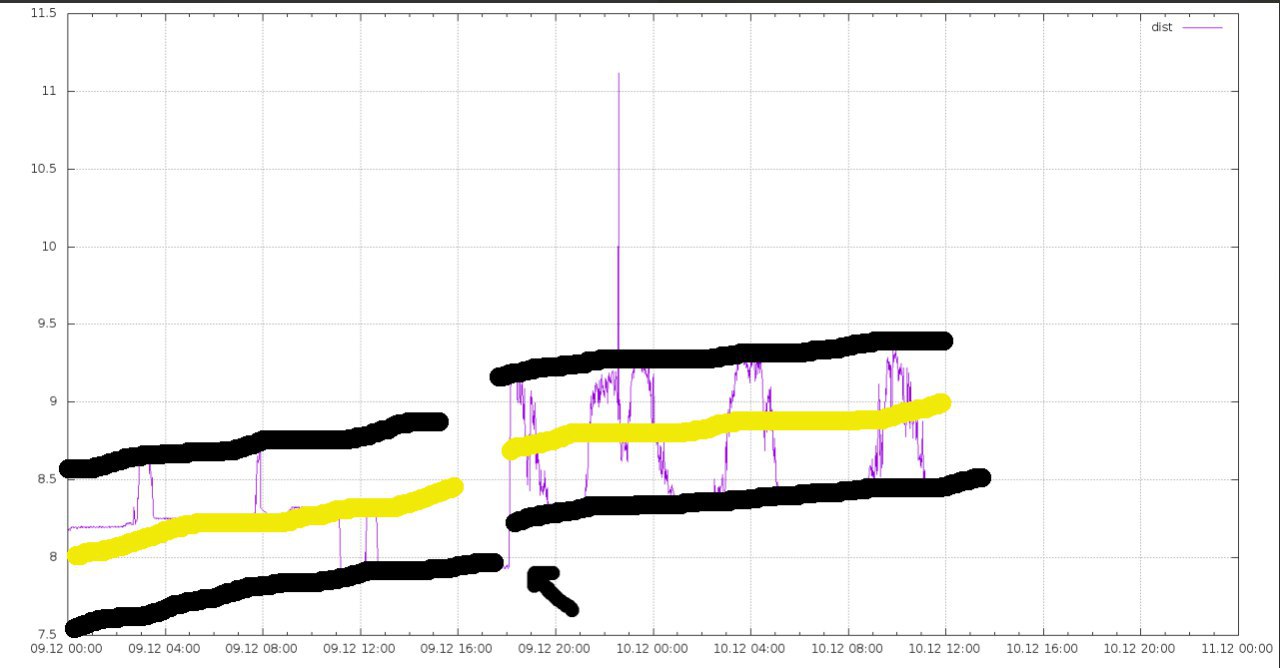Viewport: 1280px width, 668px height.
Task: Click the x-axis label 11.12 00:00
Action: [1236, 648]
